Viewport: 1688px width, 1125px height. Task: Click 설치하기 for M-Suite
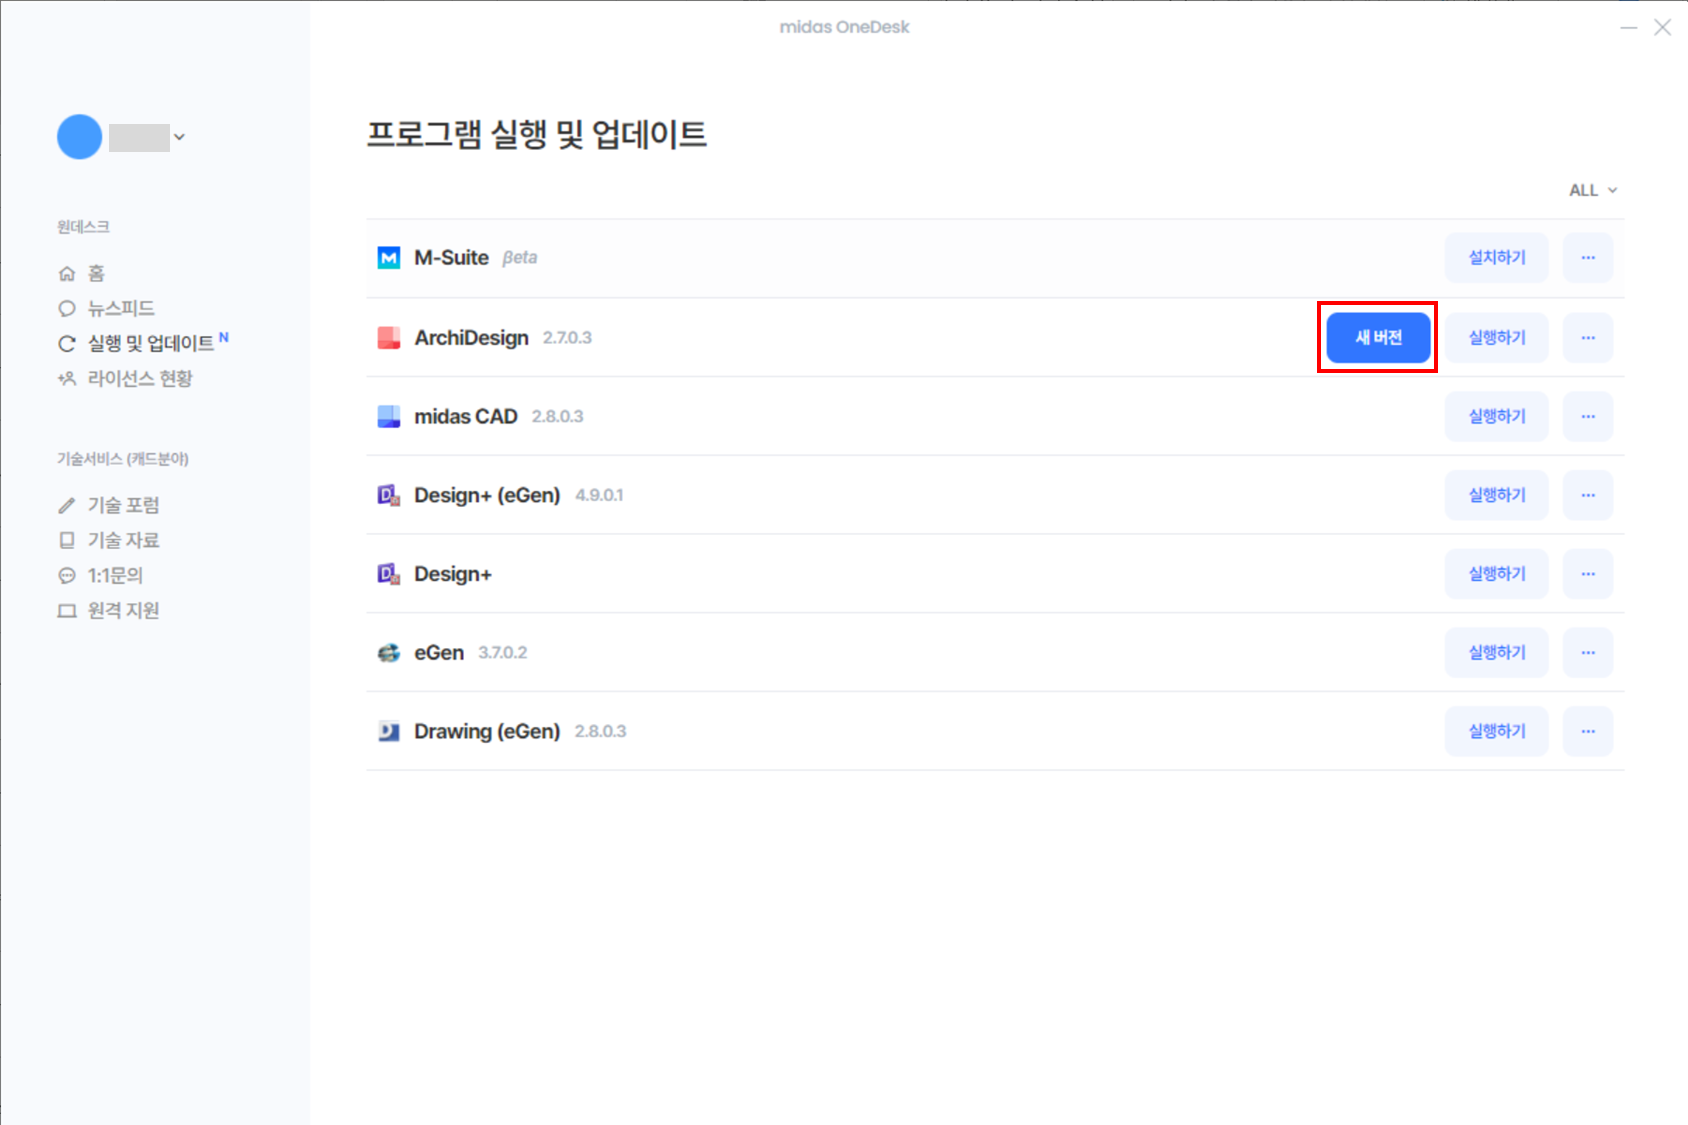(1497, 258)
